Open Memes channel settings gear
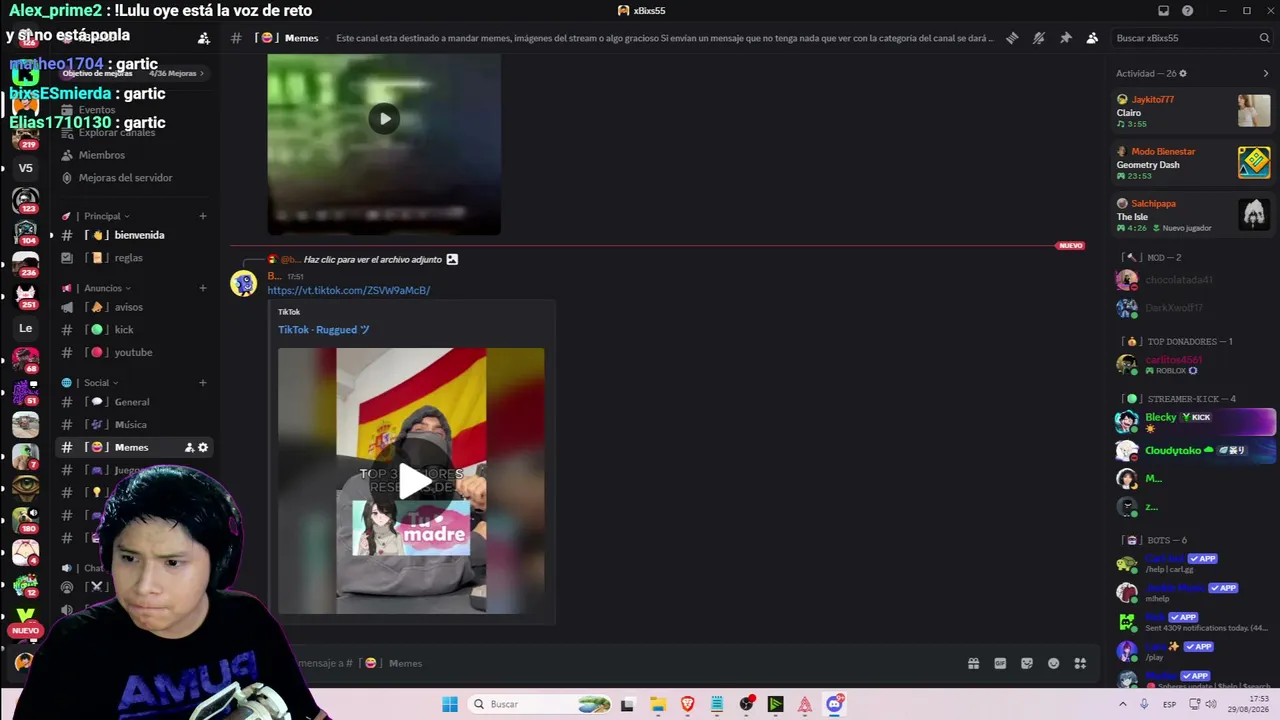1280x720 pixels. point(203,447)
